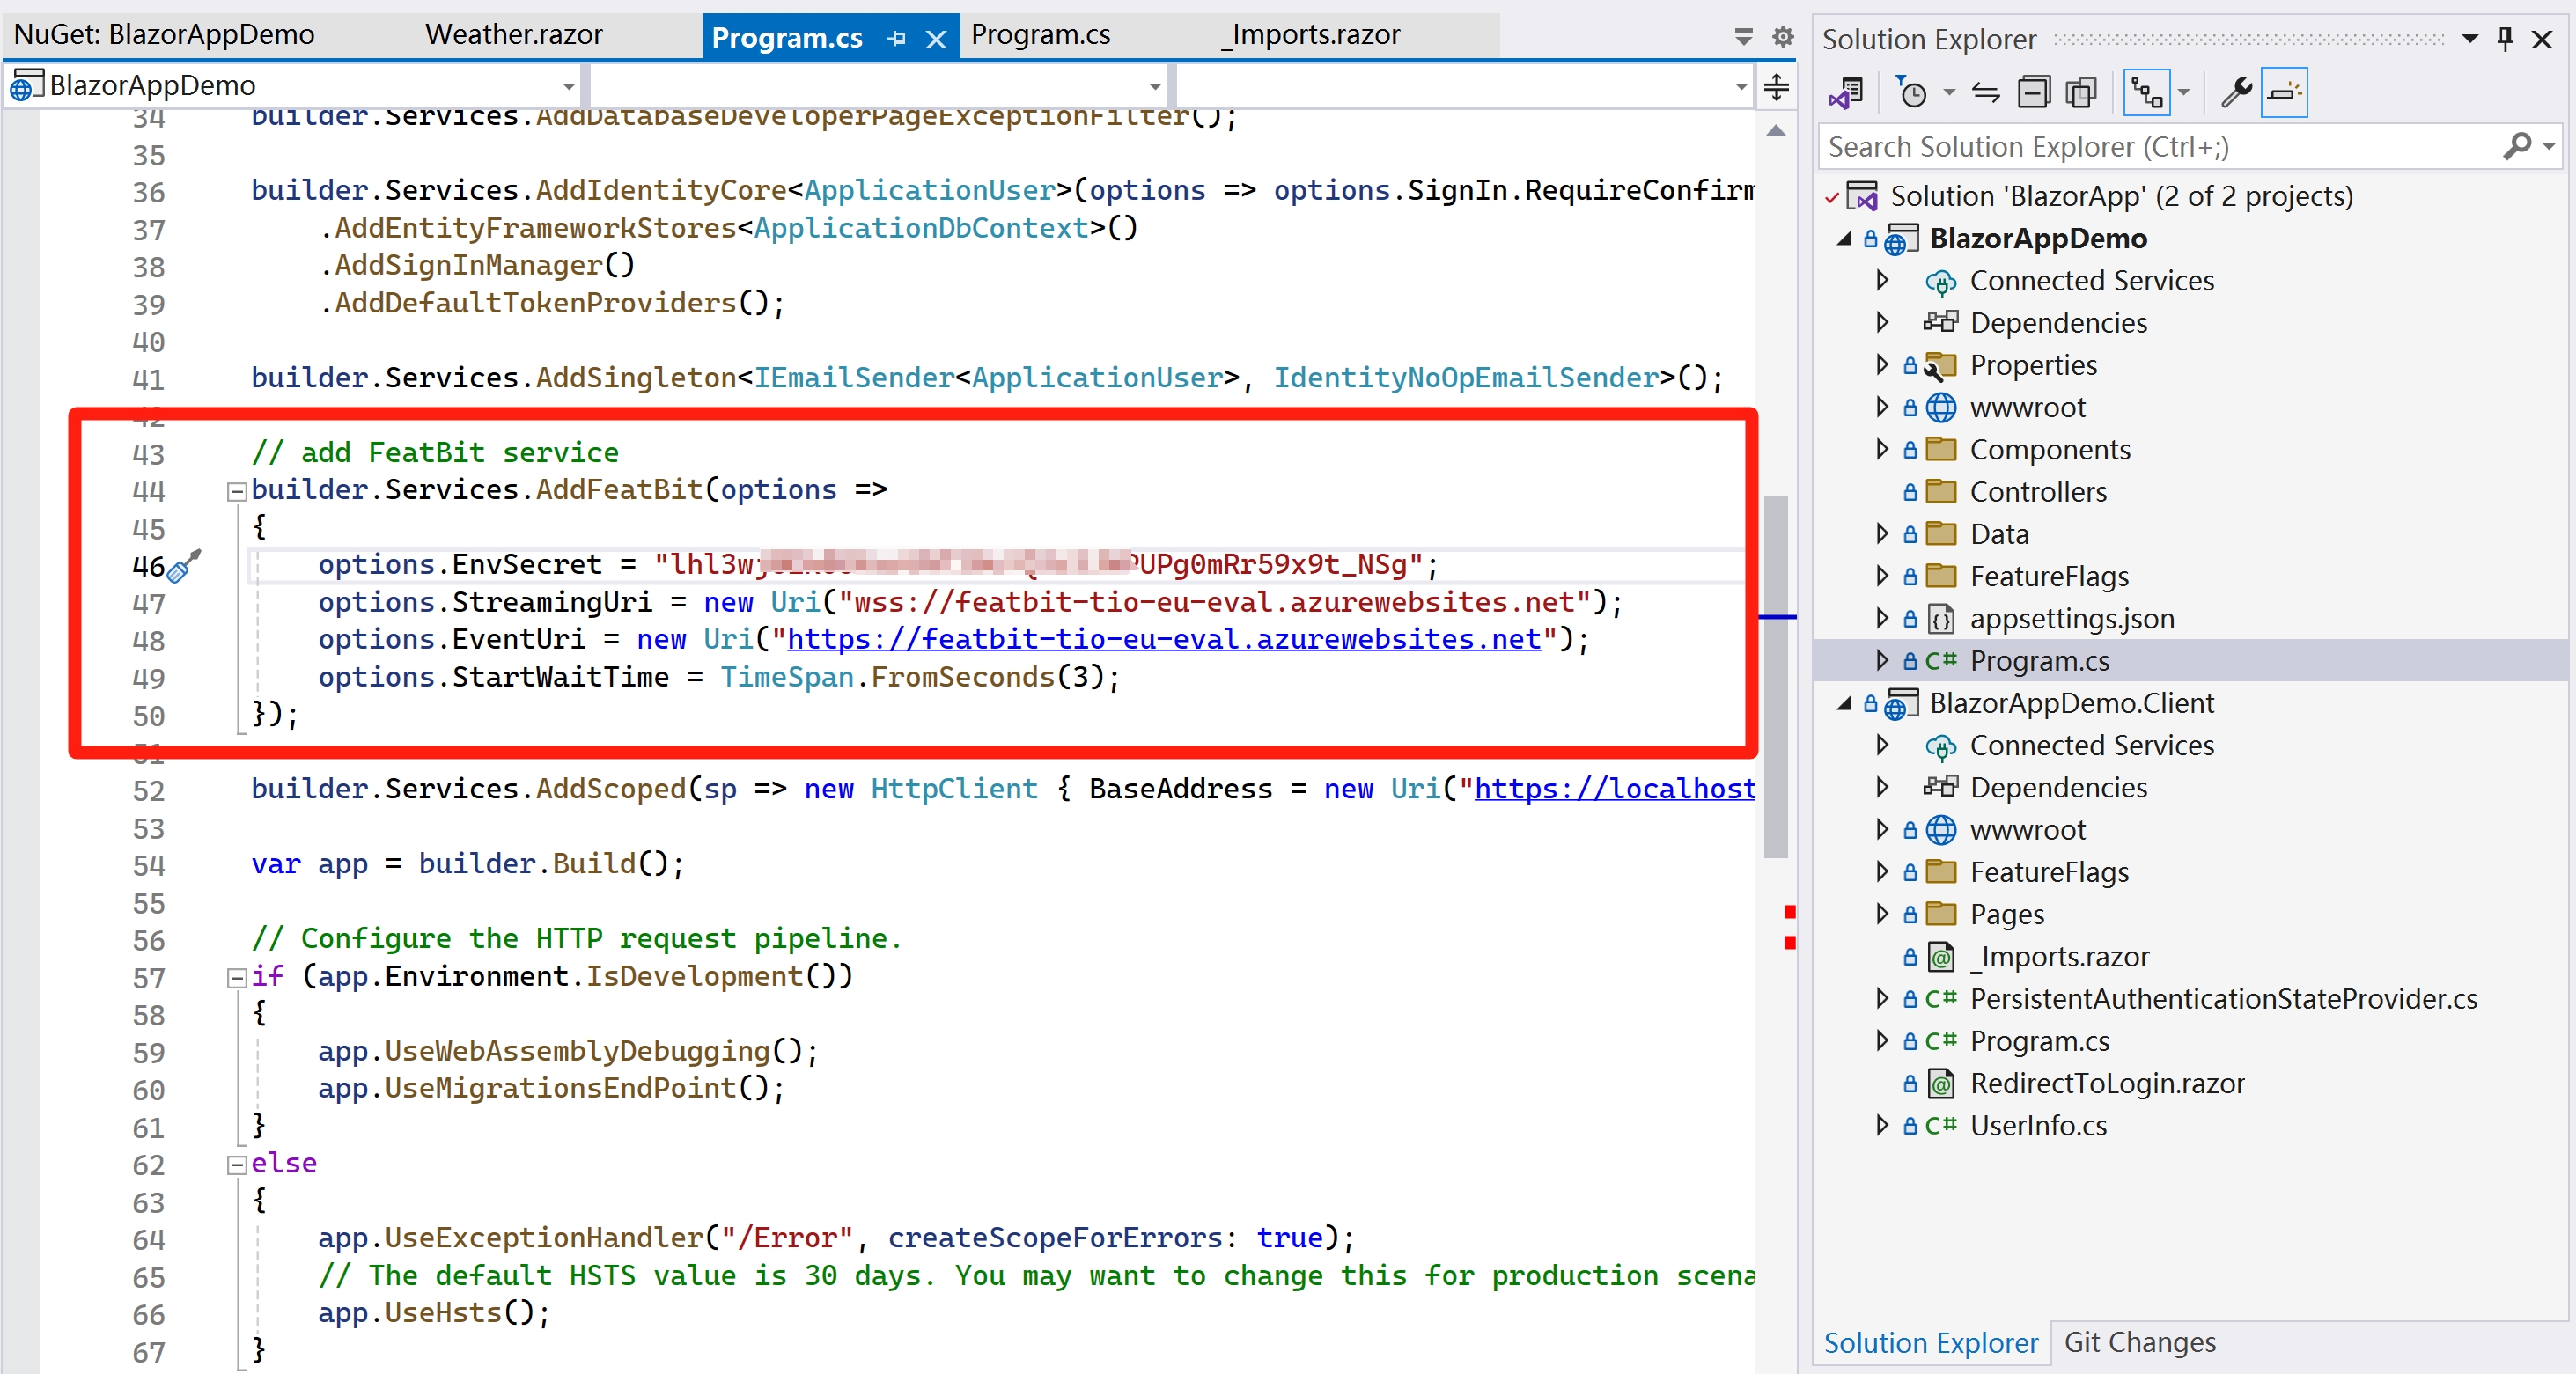Viewport: 2576px width, 1374px height.
Task: Click the editor vertical scrollbar thumb
Action: tap(1776, 676)
